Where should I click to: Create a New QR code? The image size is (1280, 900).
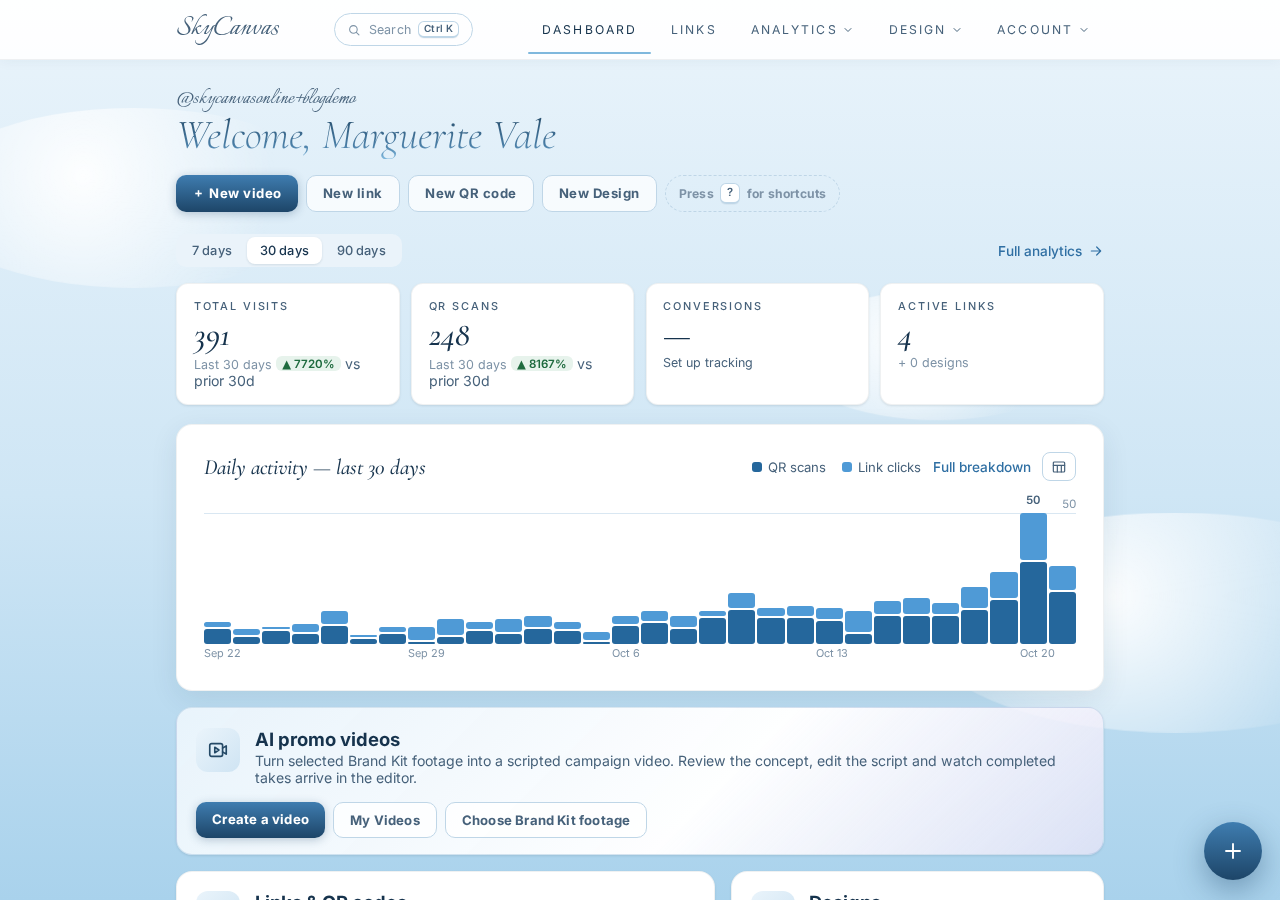(x=471, y=194)
